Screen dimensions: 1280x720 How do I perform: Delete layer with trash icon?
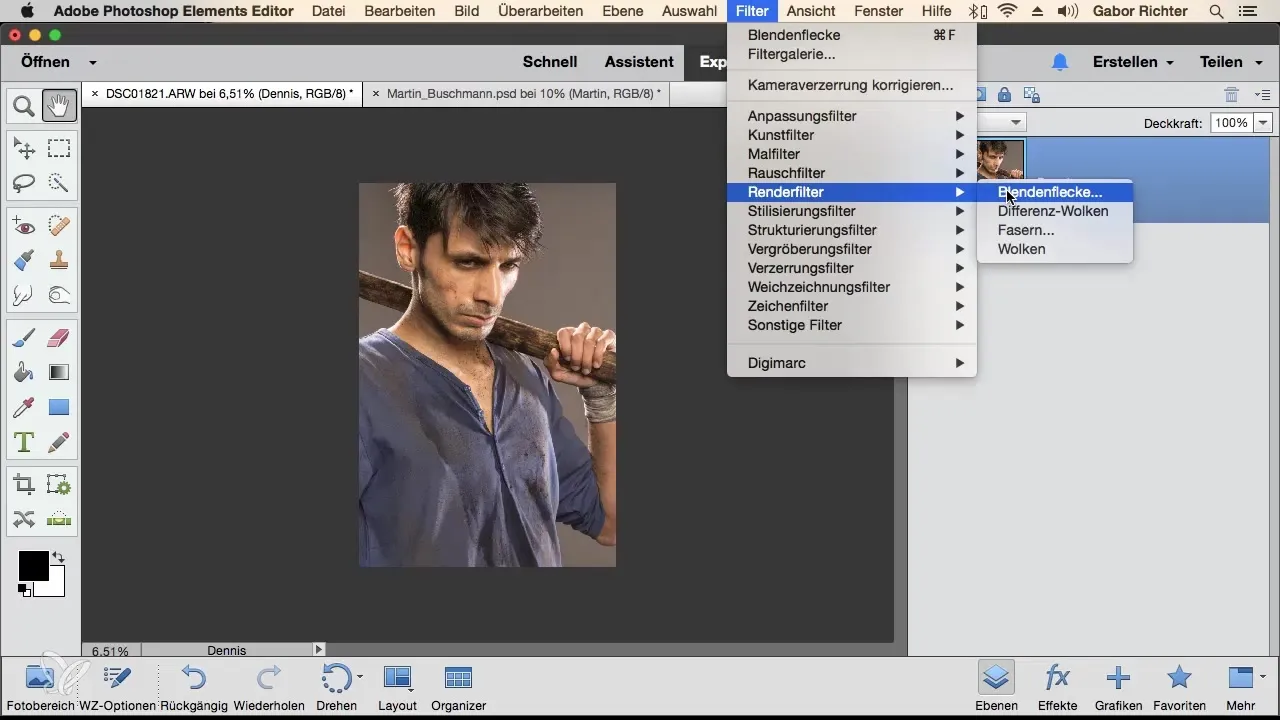(1231, 95)
